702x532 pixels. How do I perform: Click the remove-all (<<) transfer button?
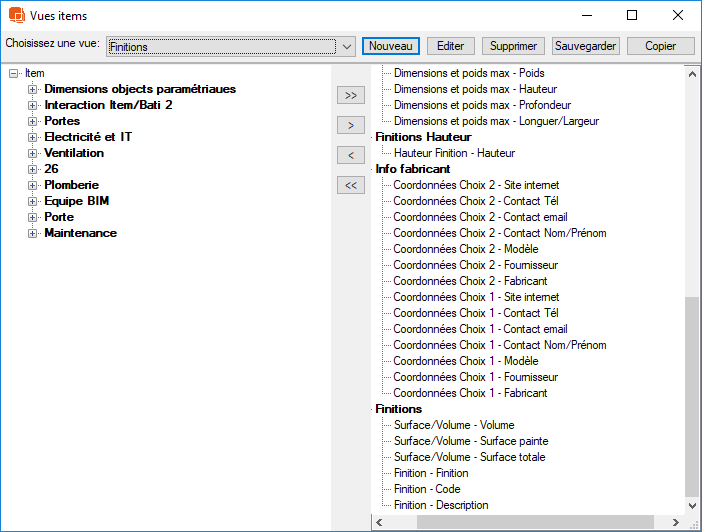(x=350, y=185)
